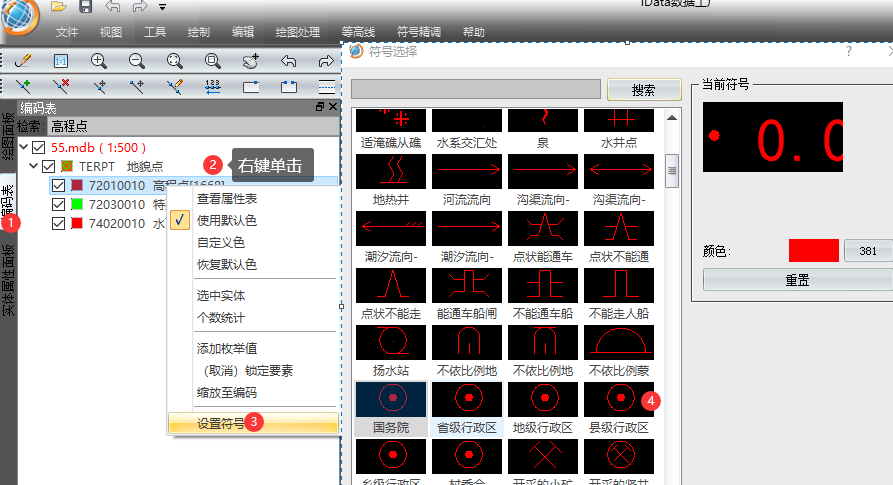The width and height of the screenshot is (893, 485).
Task: Click the open folder icon in title bar
Action: 58,7
